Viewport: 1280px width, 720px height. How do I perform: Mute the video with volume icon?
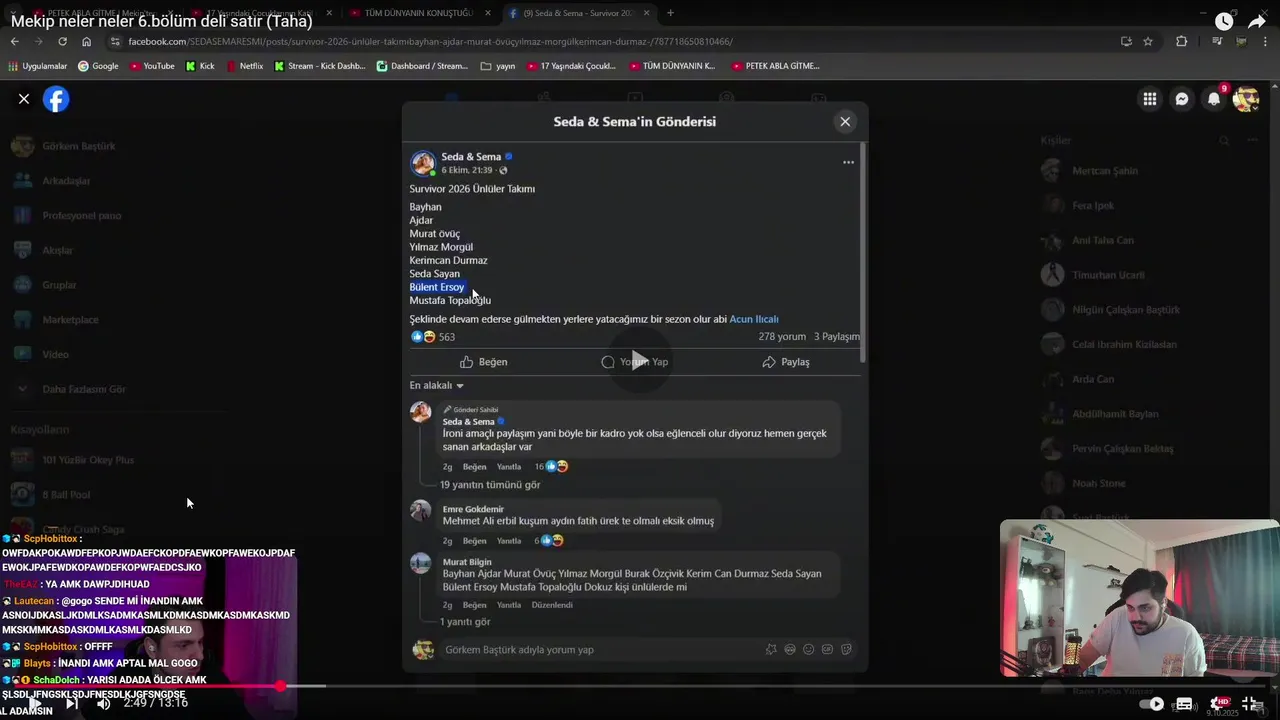tap(104, 703)
